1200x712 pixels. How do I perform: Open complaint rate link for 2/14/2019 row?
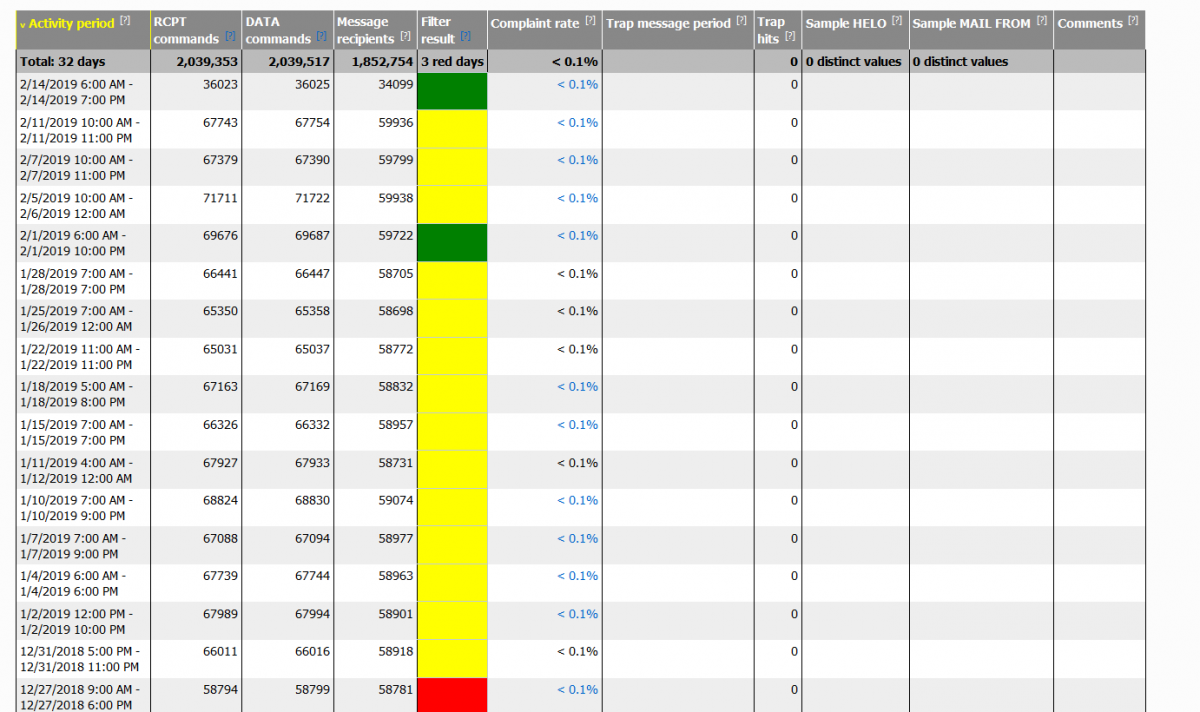(x=578, y=85)
